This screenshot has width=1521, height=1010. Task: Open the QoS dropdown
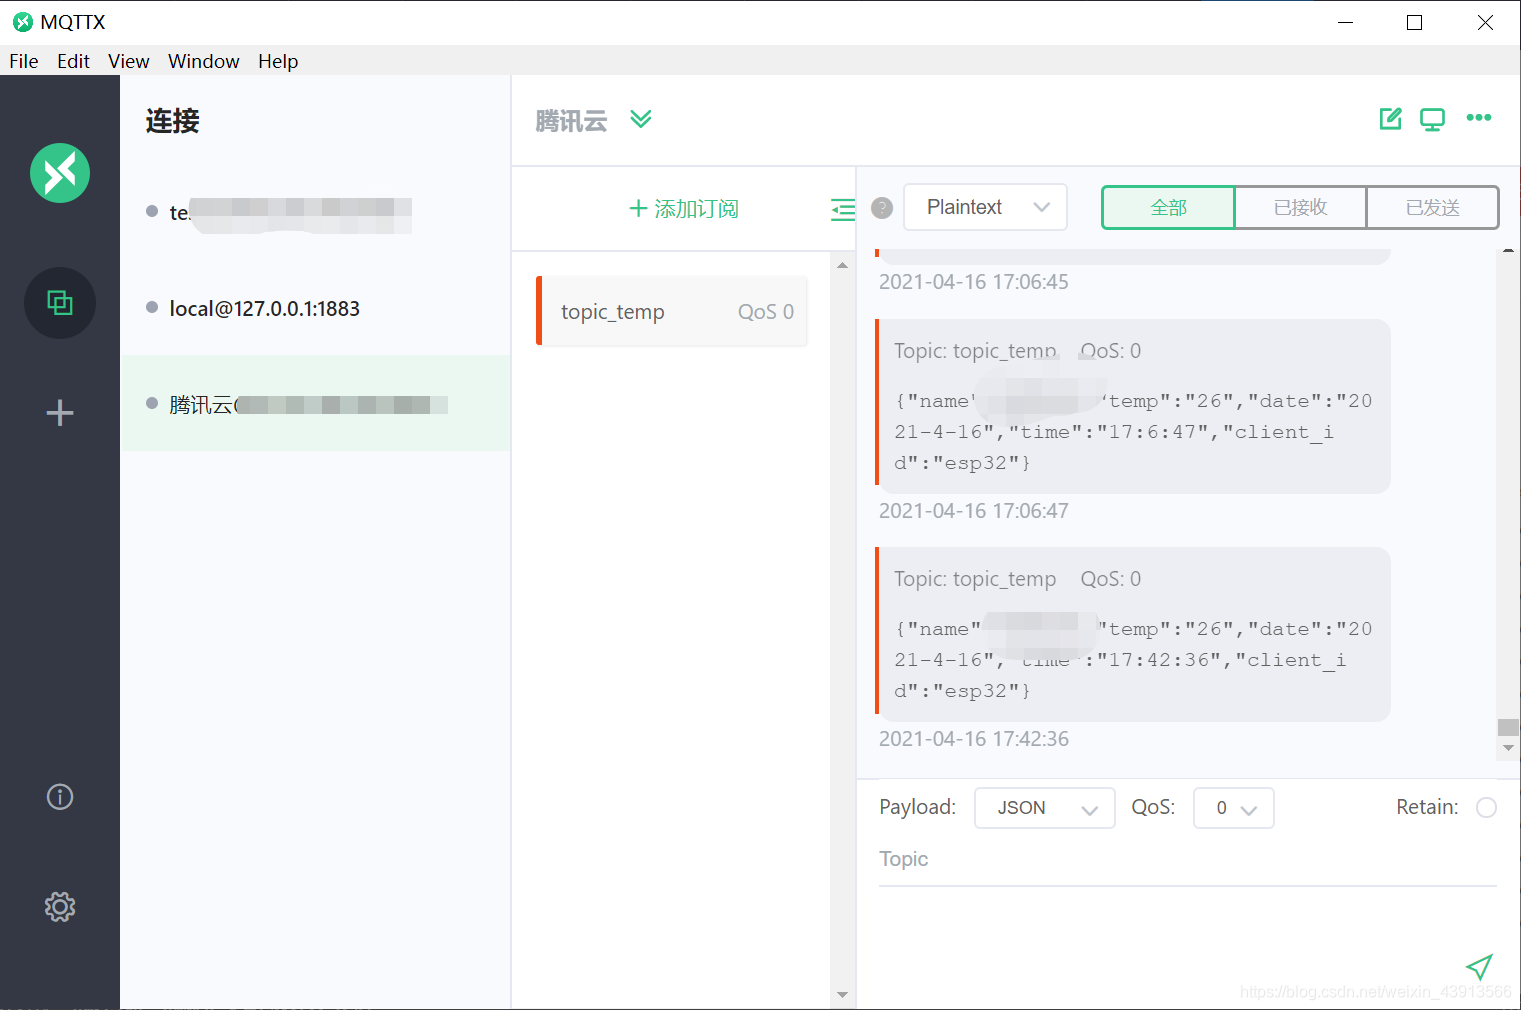1233,807
